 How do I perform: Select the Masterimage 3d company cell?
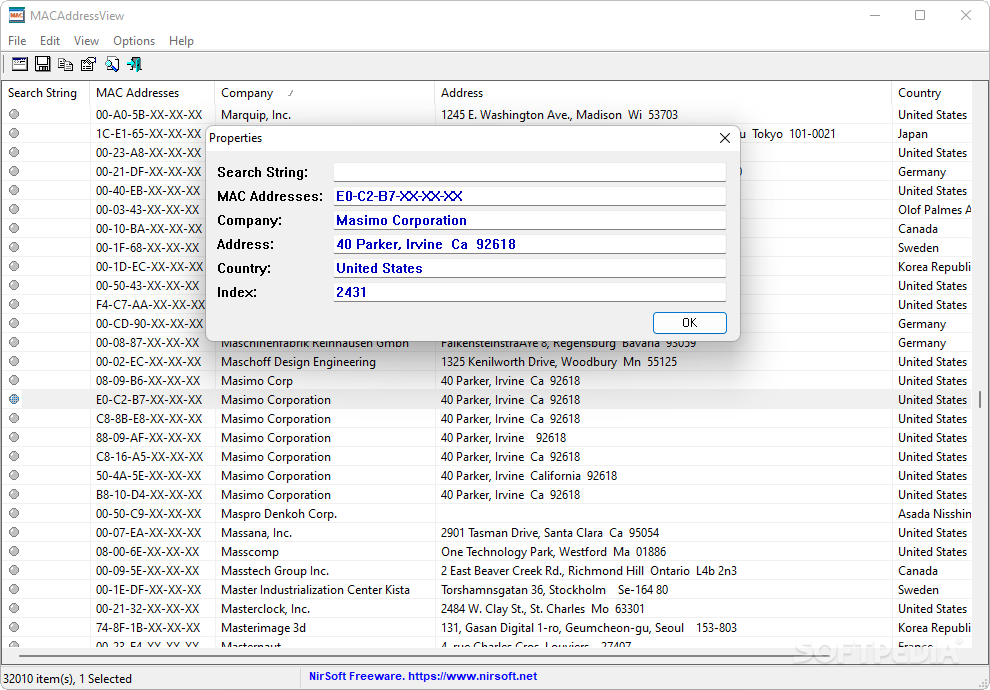(263, 628)
